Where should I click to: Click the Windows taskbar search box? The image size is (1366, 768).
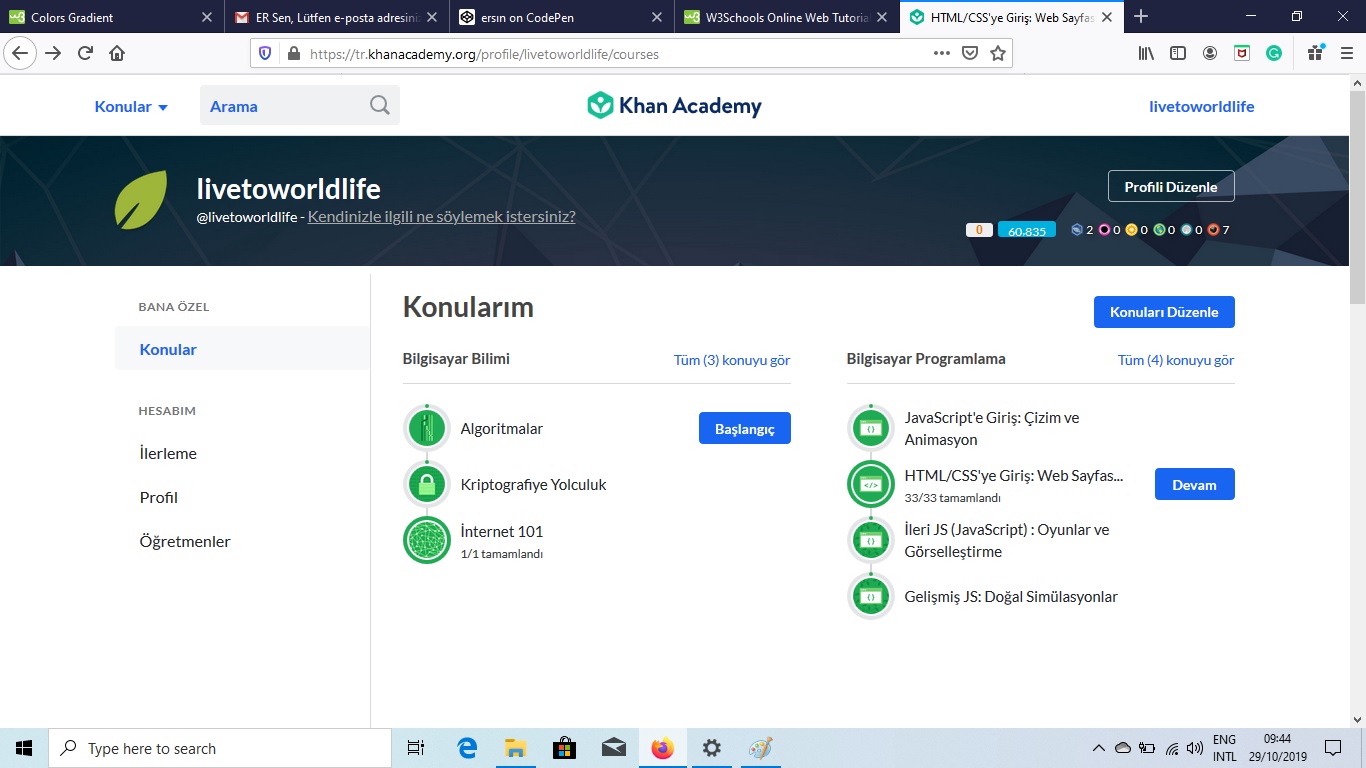pos(220,748)
